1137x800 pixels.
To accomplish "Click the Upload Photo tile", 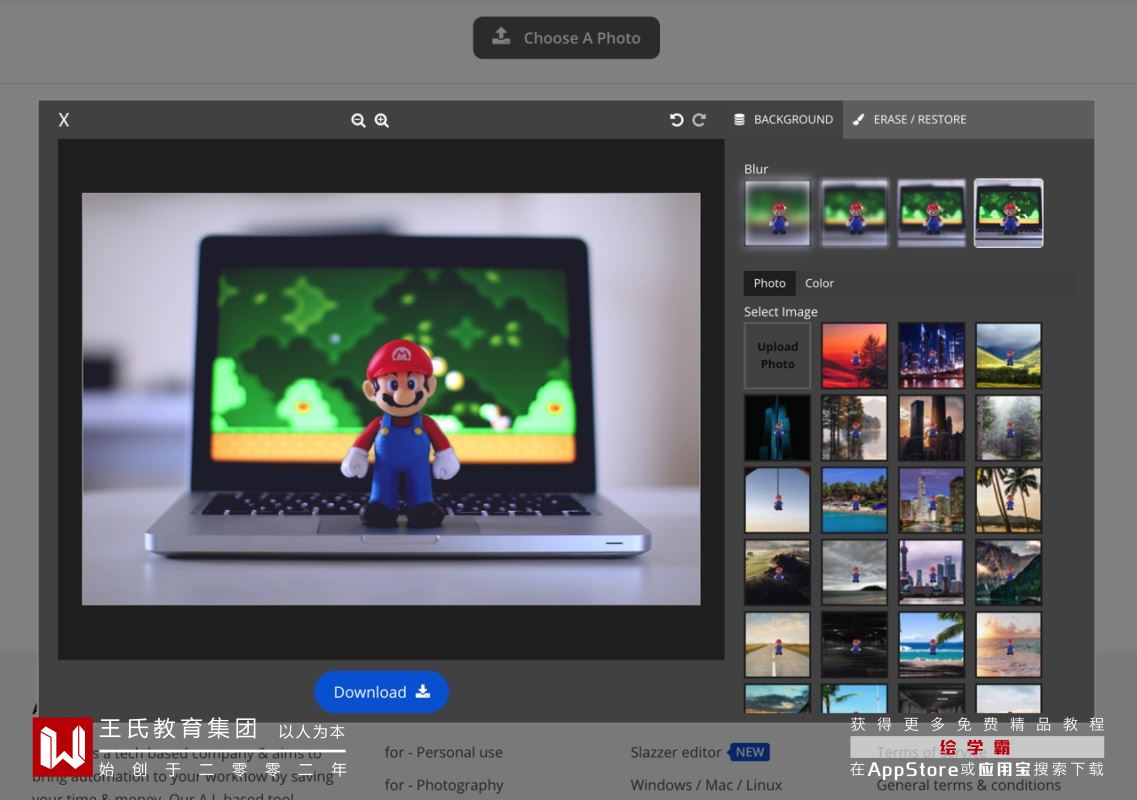I will pyautogui.click(x=777, y=355).
